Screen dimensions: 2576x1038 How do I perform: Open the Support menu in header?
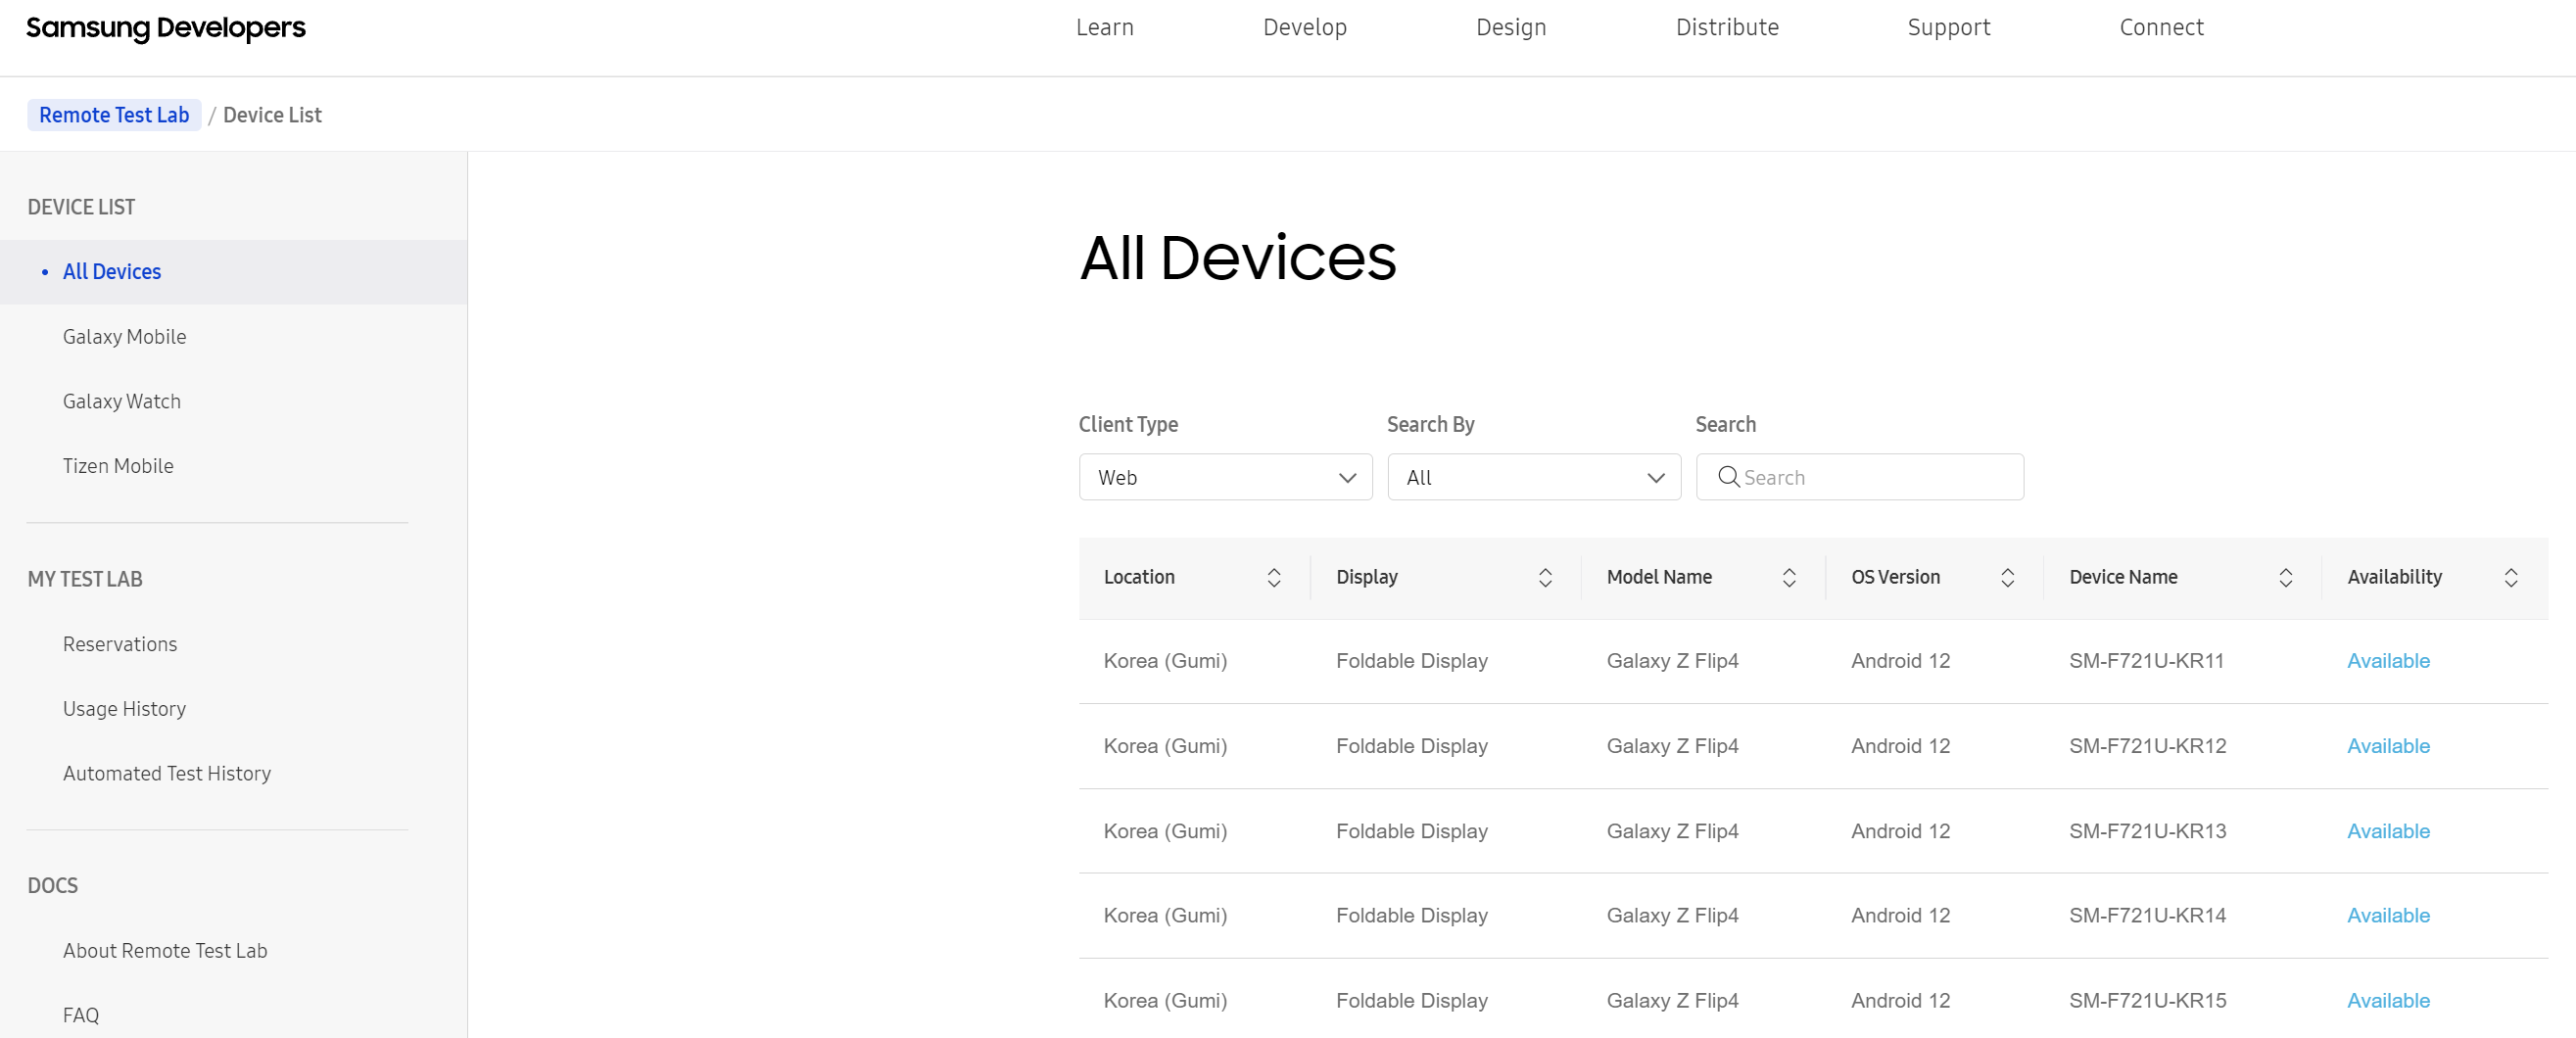click(1948, 28)
